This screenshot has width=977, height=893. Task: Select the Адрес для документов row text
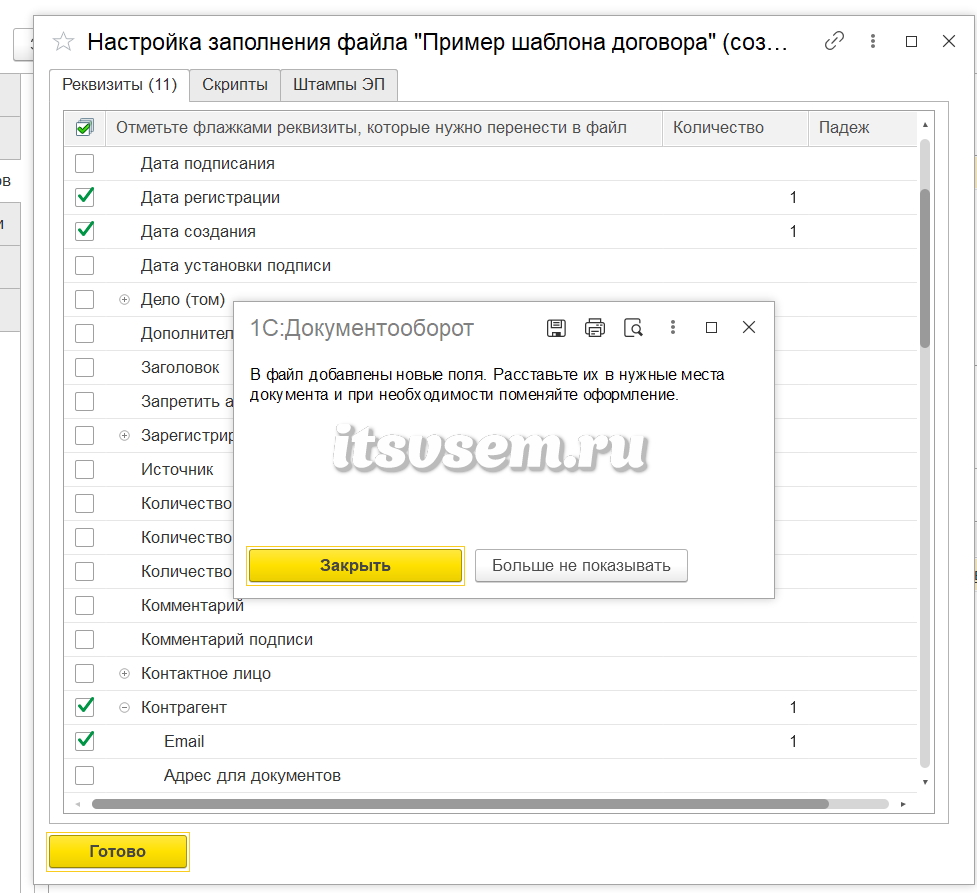pos(252,776)
